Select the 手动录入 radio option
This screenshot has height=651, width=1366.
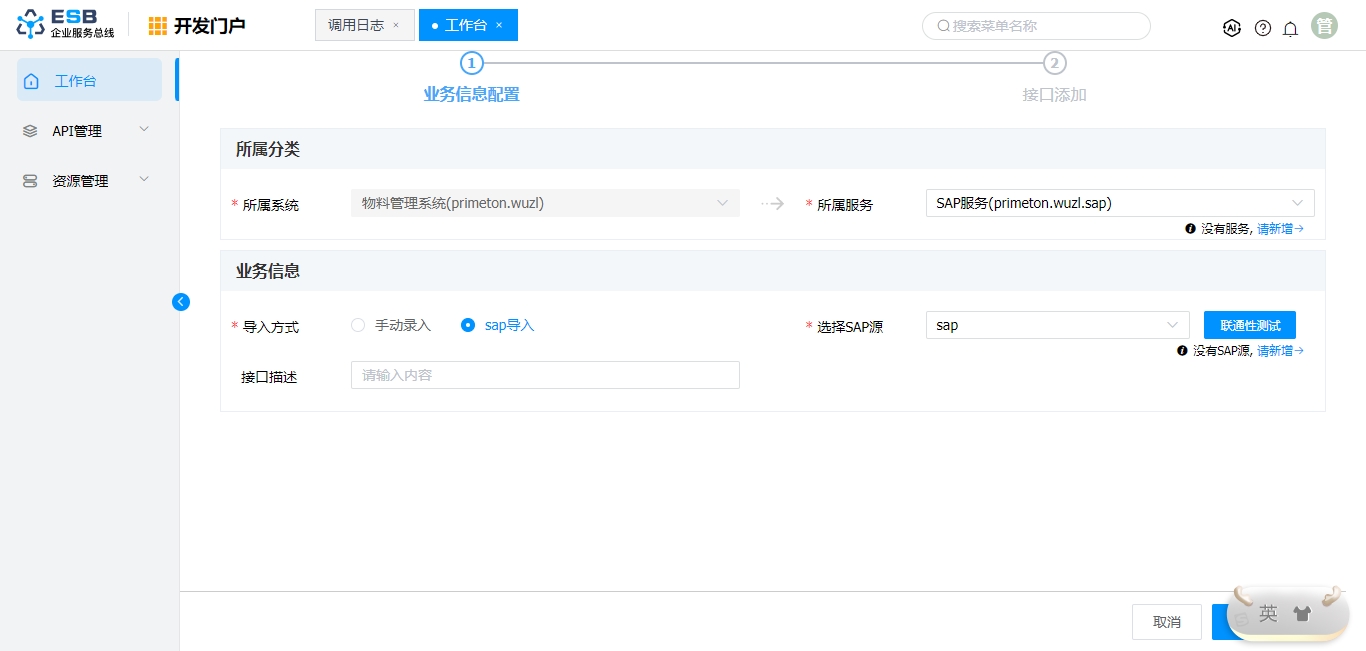[358, 325]
